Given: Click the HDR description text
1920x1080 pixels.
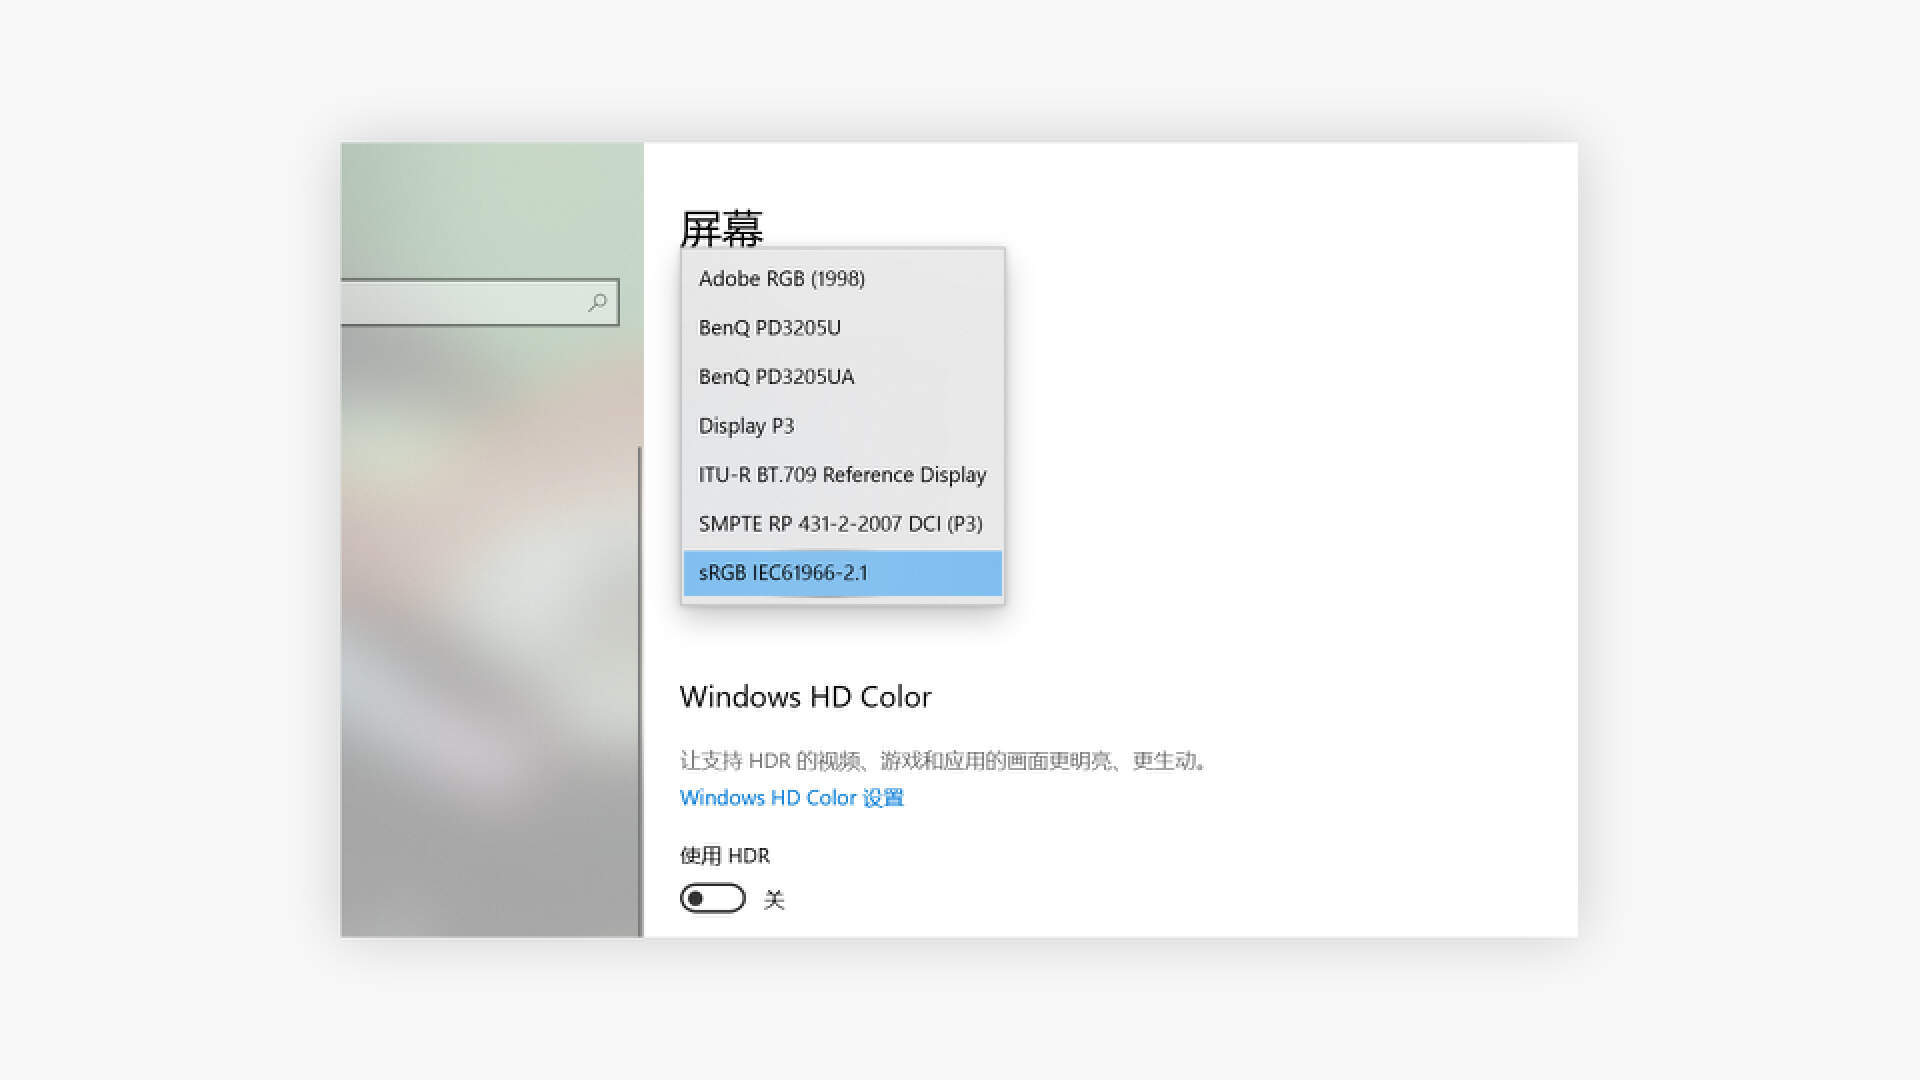Looking at the screenshot, I should click(x=945, y=760).
